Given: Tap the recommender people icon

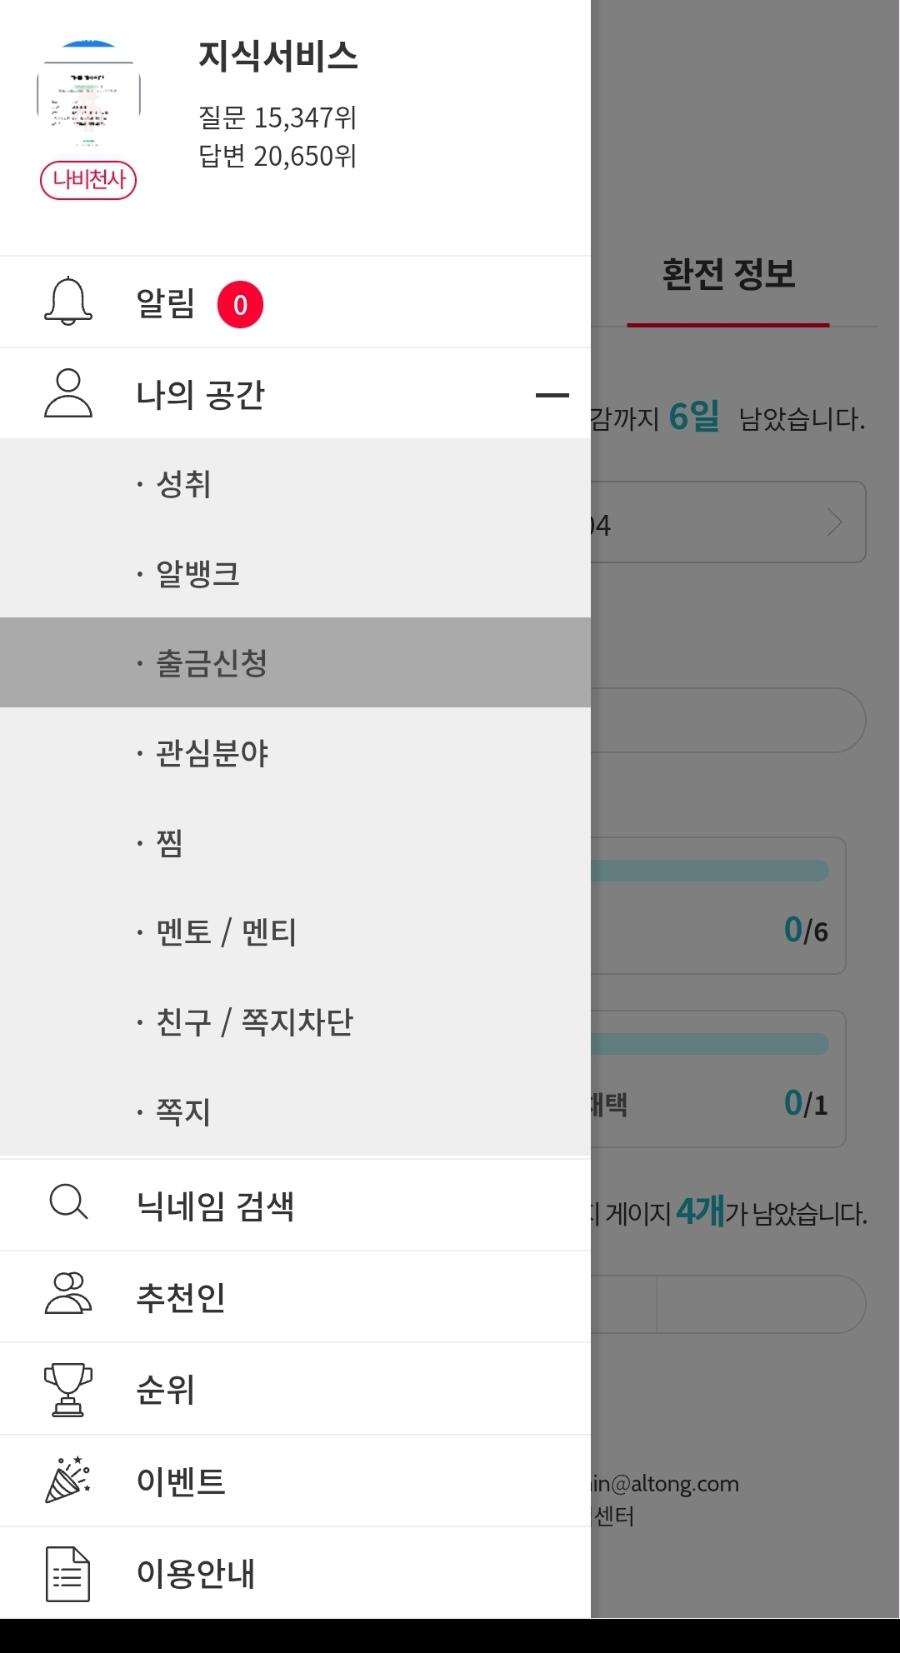Looking at the screenshot, I should 68,1294.
